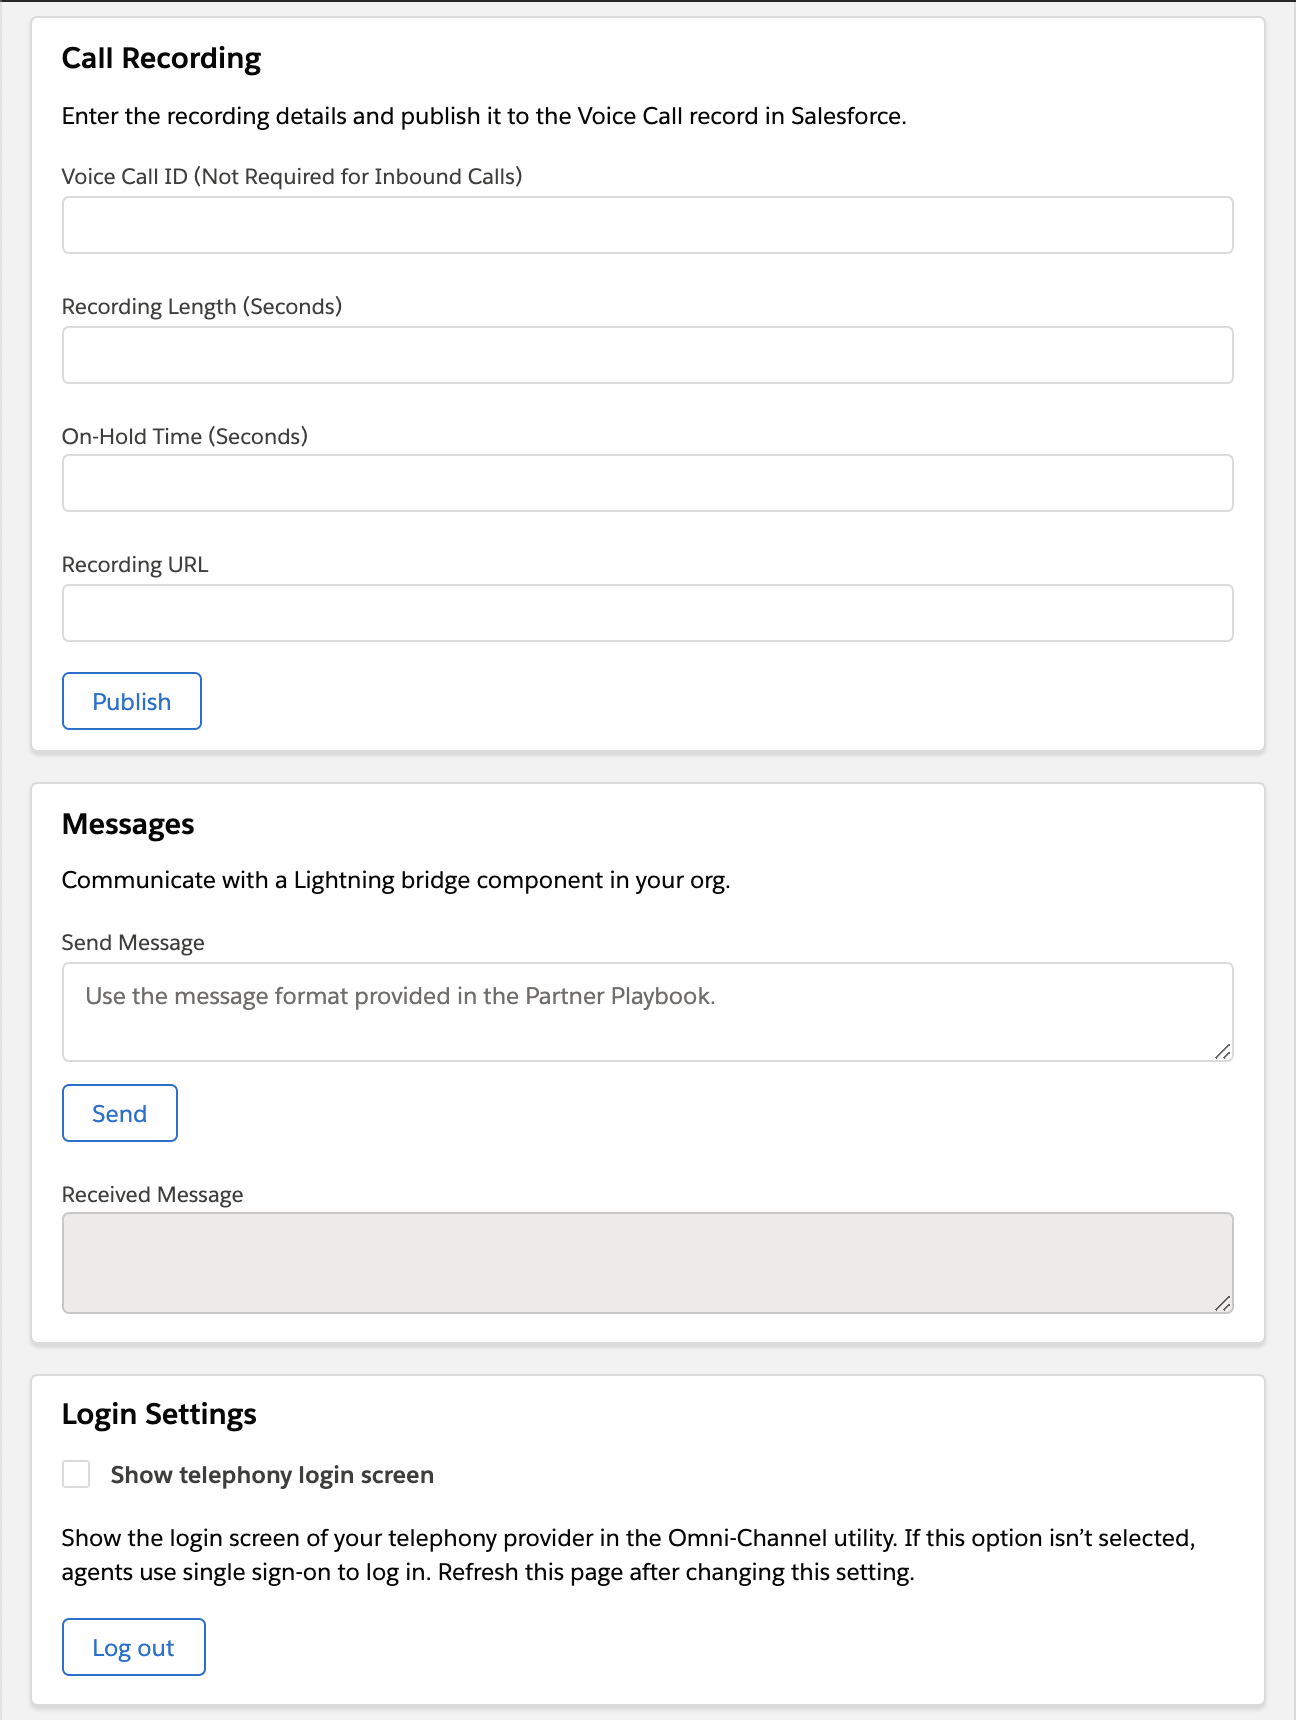This screenshot has height=1720, width=1296.
Task: Click the Received Message textarea
Action: [648, 1260]
